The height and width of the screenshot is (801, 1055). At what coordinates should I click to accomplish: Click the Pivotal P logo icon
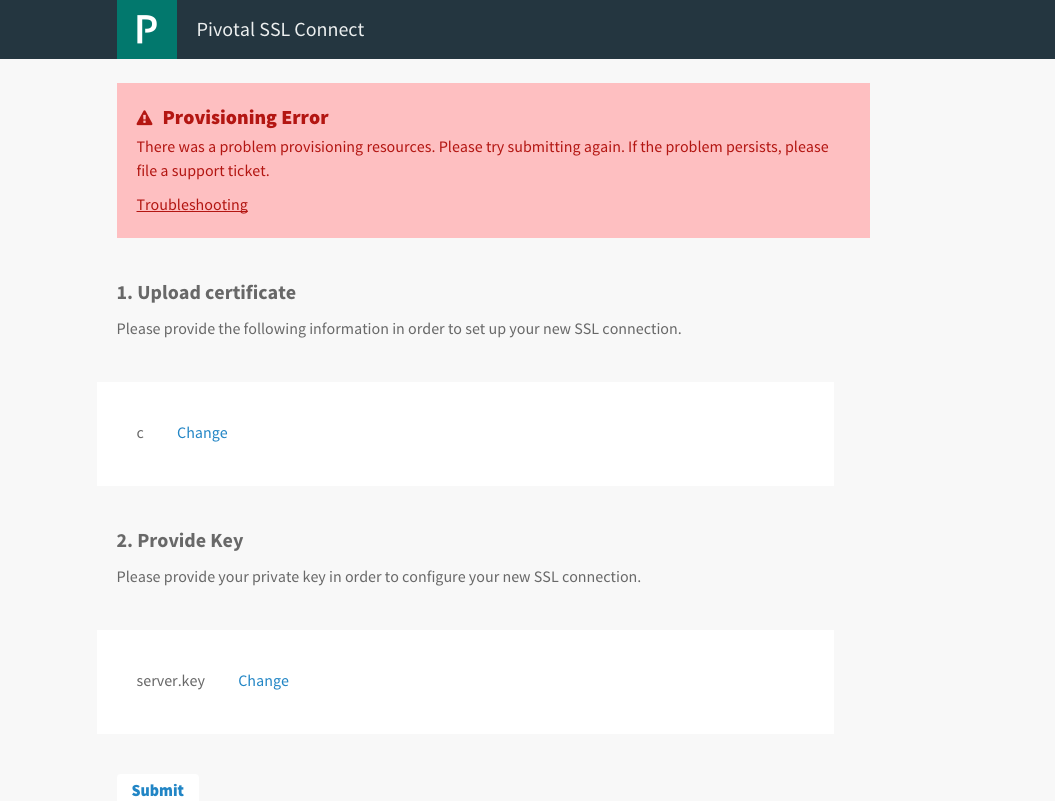click(x=147, y=29)
